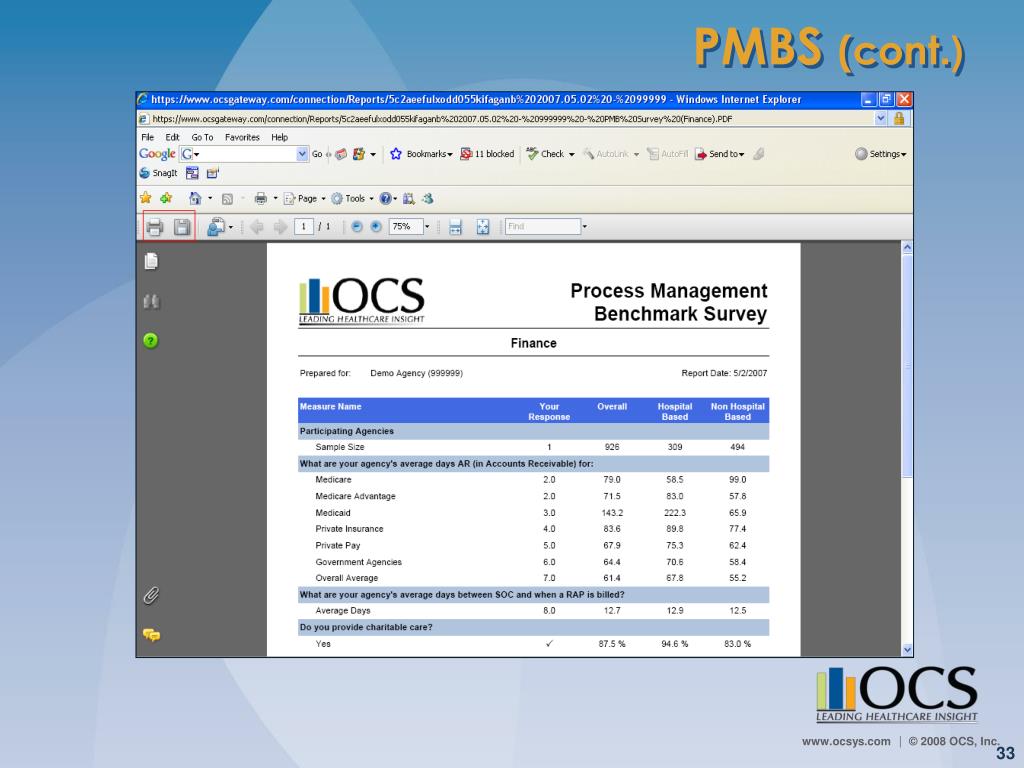
Task: Click the www.ocsys.com link in slide footer
Action: point(846,741)
